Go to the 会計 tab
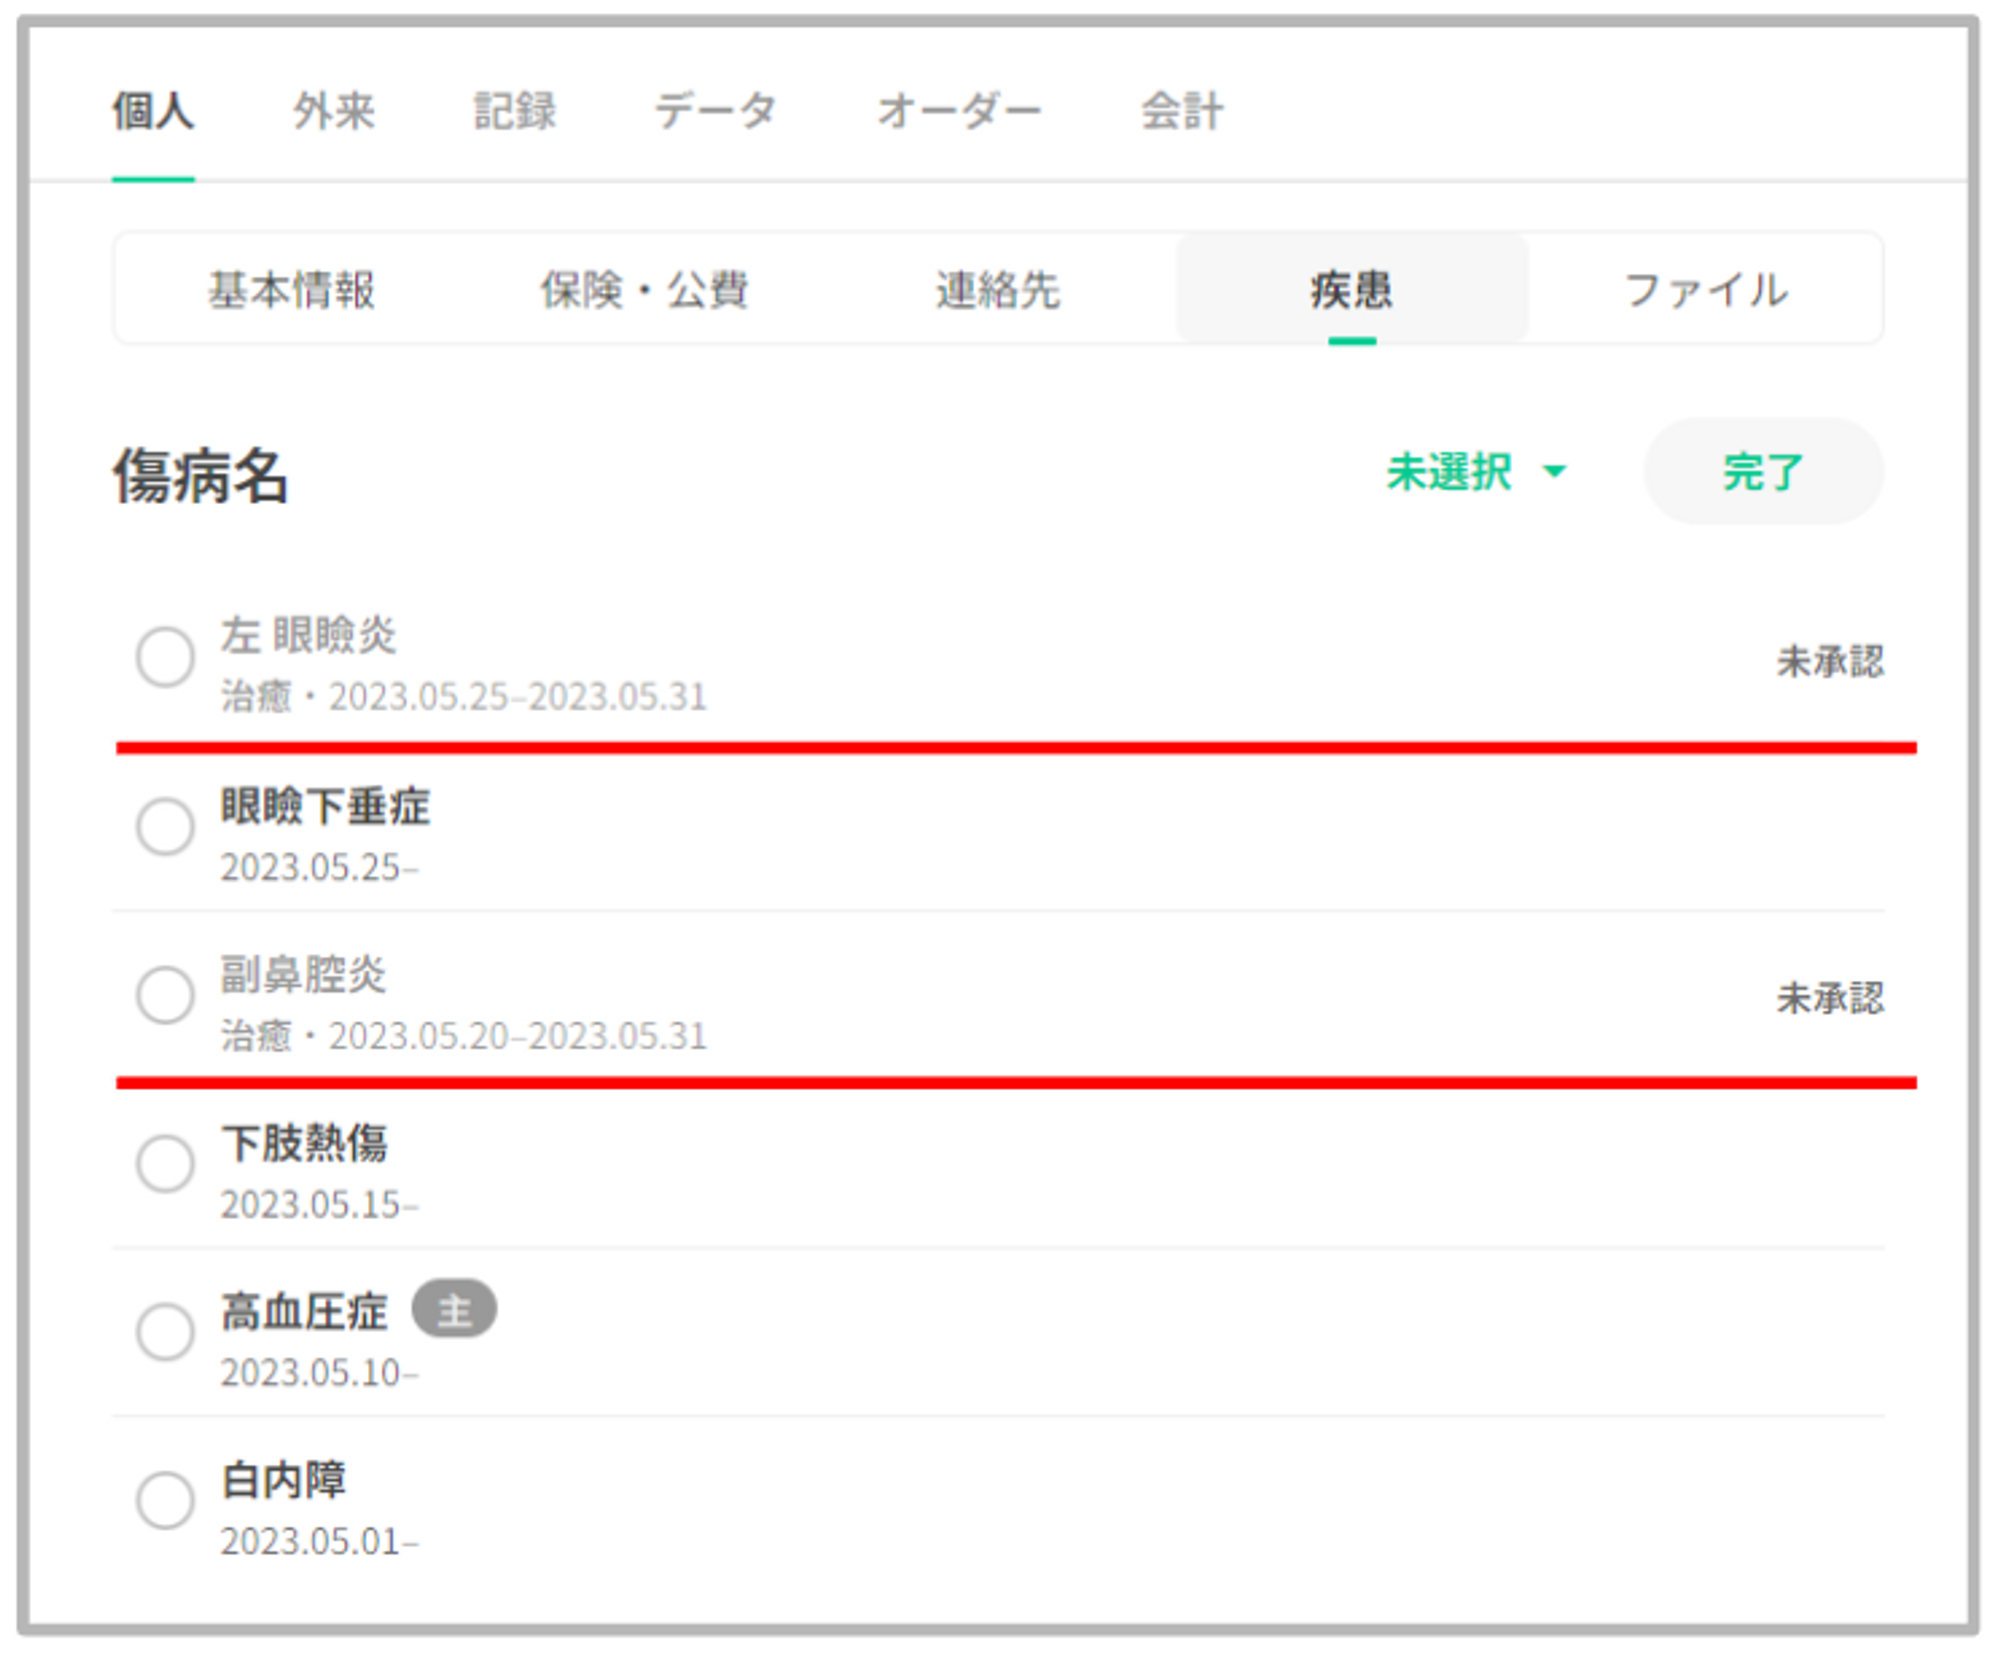 click(x=1182, y=111)
